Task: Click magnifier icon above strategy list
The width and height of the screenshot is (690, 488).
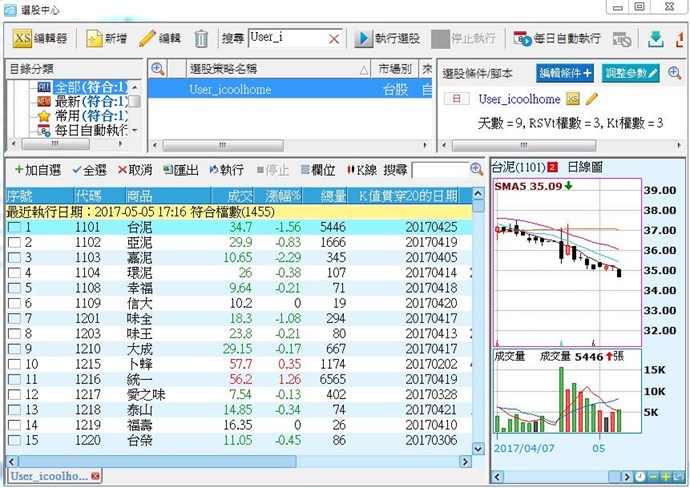Action: (157, 70)
